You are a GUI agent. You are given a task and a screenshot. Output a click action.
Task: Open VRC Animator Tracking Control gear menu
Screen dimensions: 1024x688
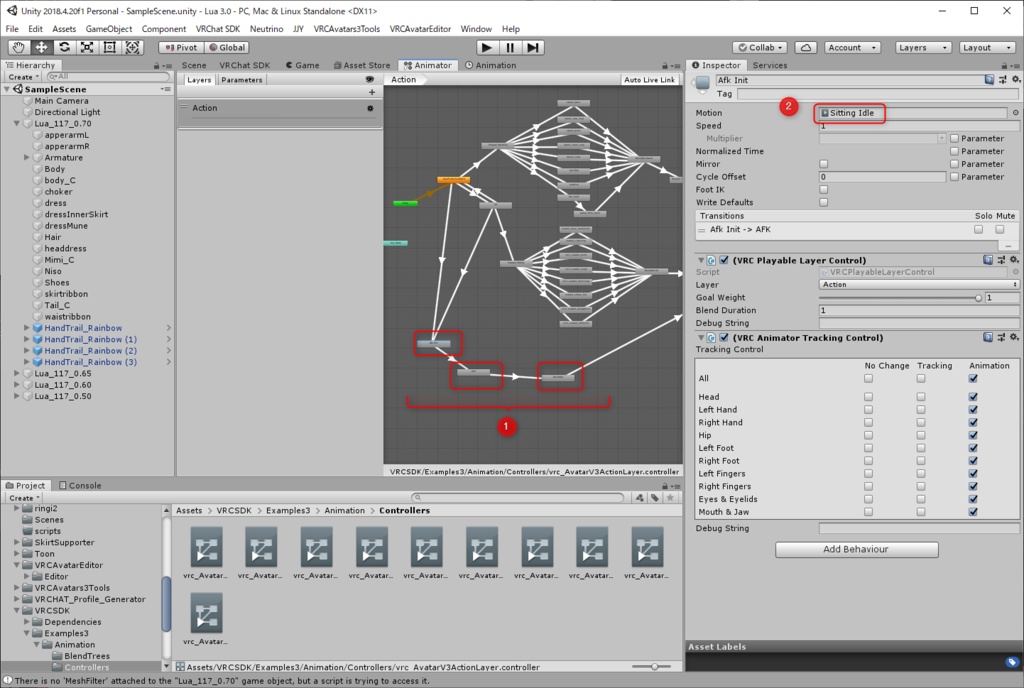(x=1014, y=337)
